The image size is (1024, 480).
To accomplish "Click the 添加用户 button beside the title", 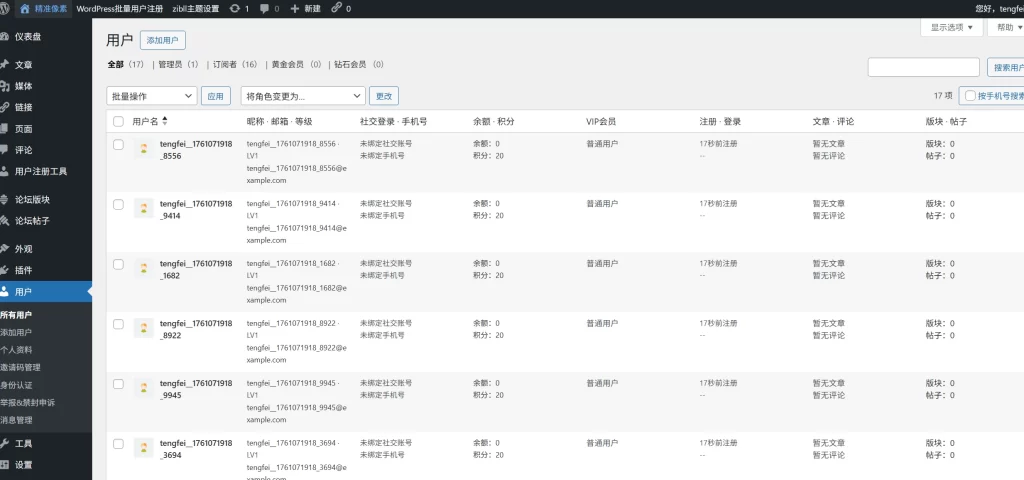I will pyautogui.click(x=162, y=40).
